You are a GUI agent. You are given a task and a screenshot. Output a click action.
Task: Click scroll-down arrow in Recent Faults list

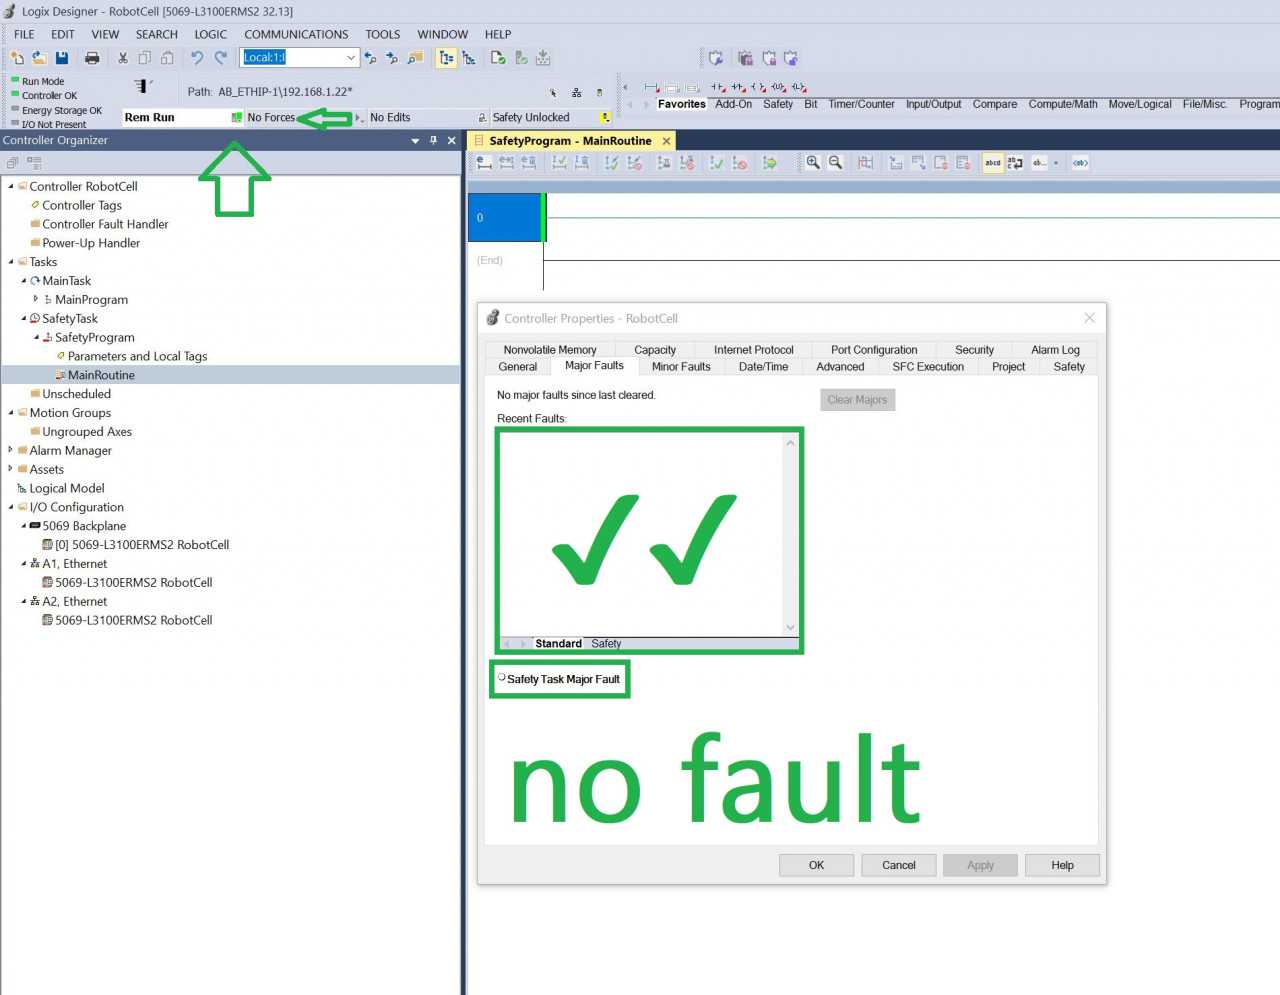pyautogui.click(x=790, y=628)
